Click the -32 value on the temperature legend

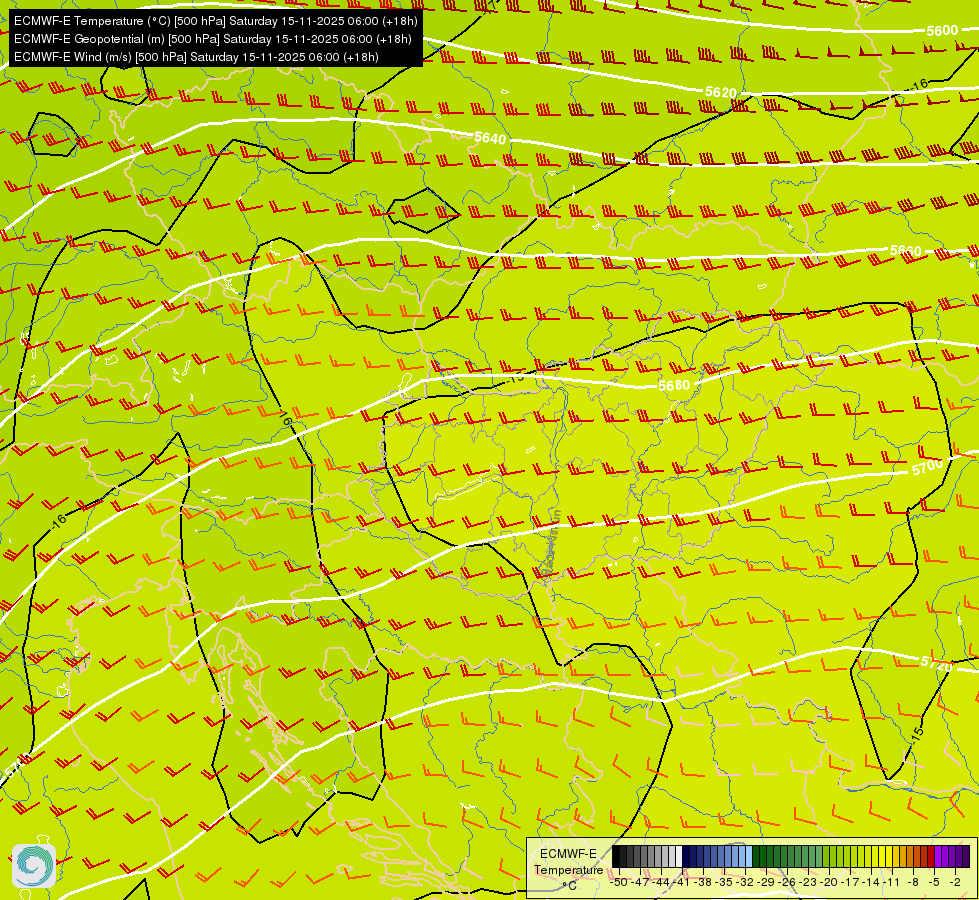pos(745,882)
